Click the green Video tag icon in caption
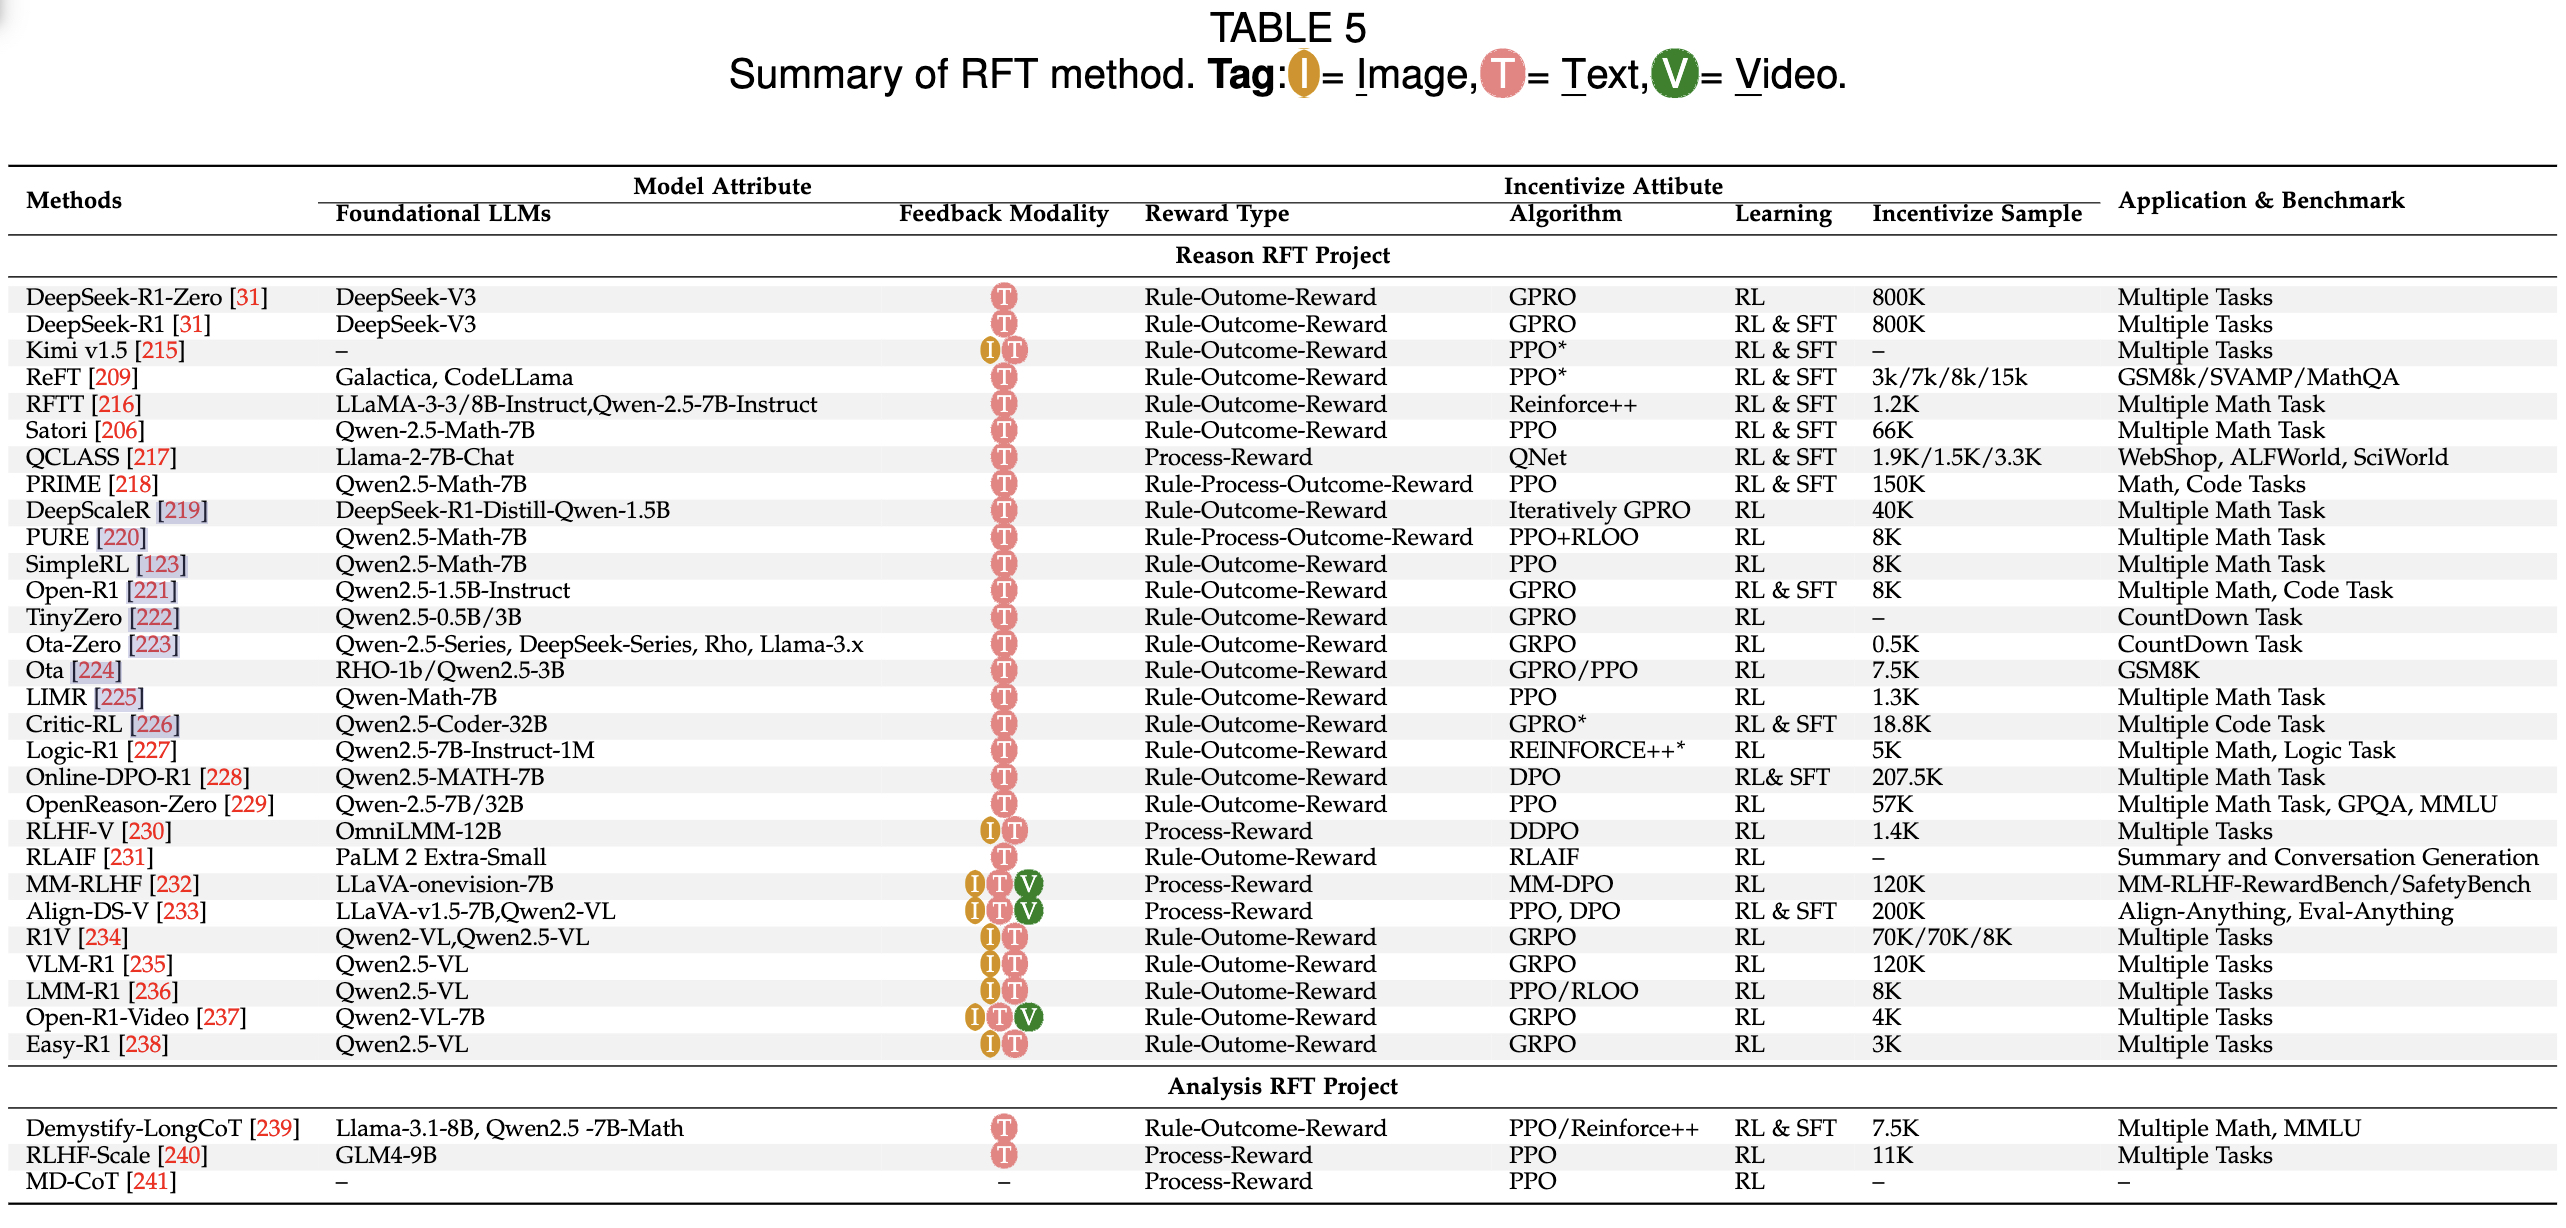The image size is (2566, 1228). click(x=1674, y=74)
